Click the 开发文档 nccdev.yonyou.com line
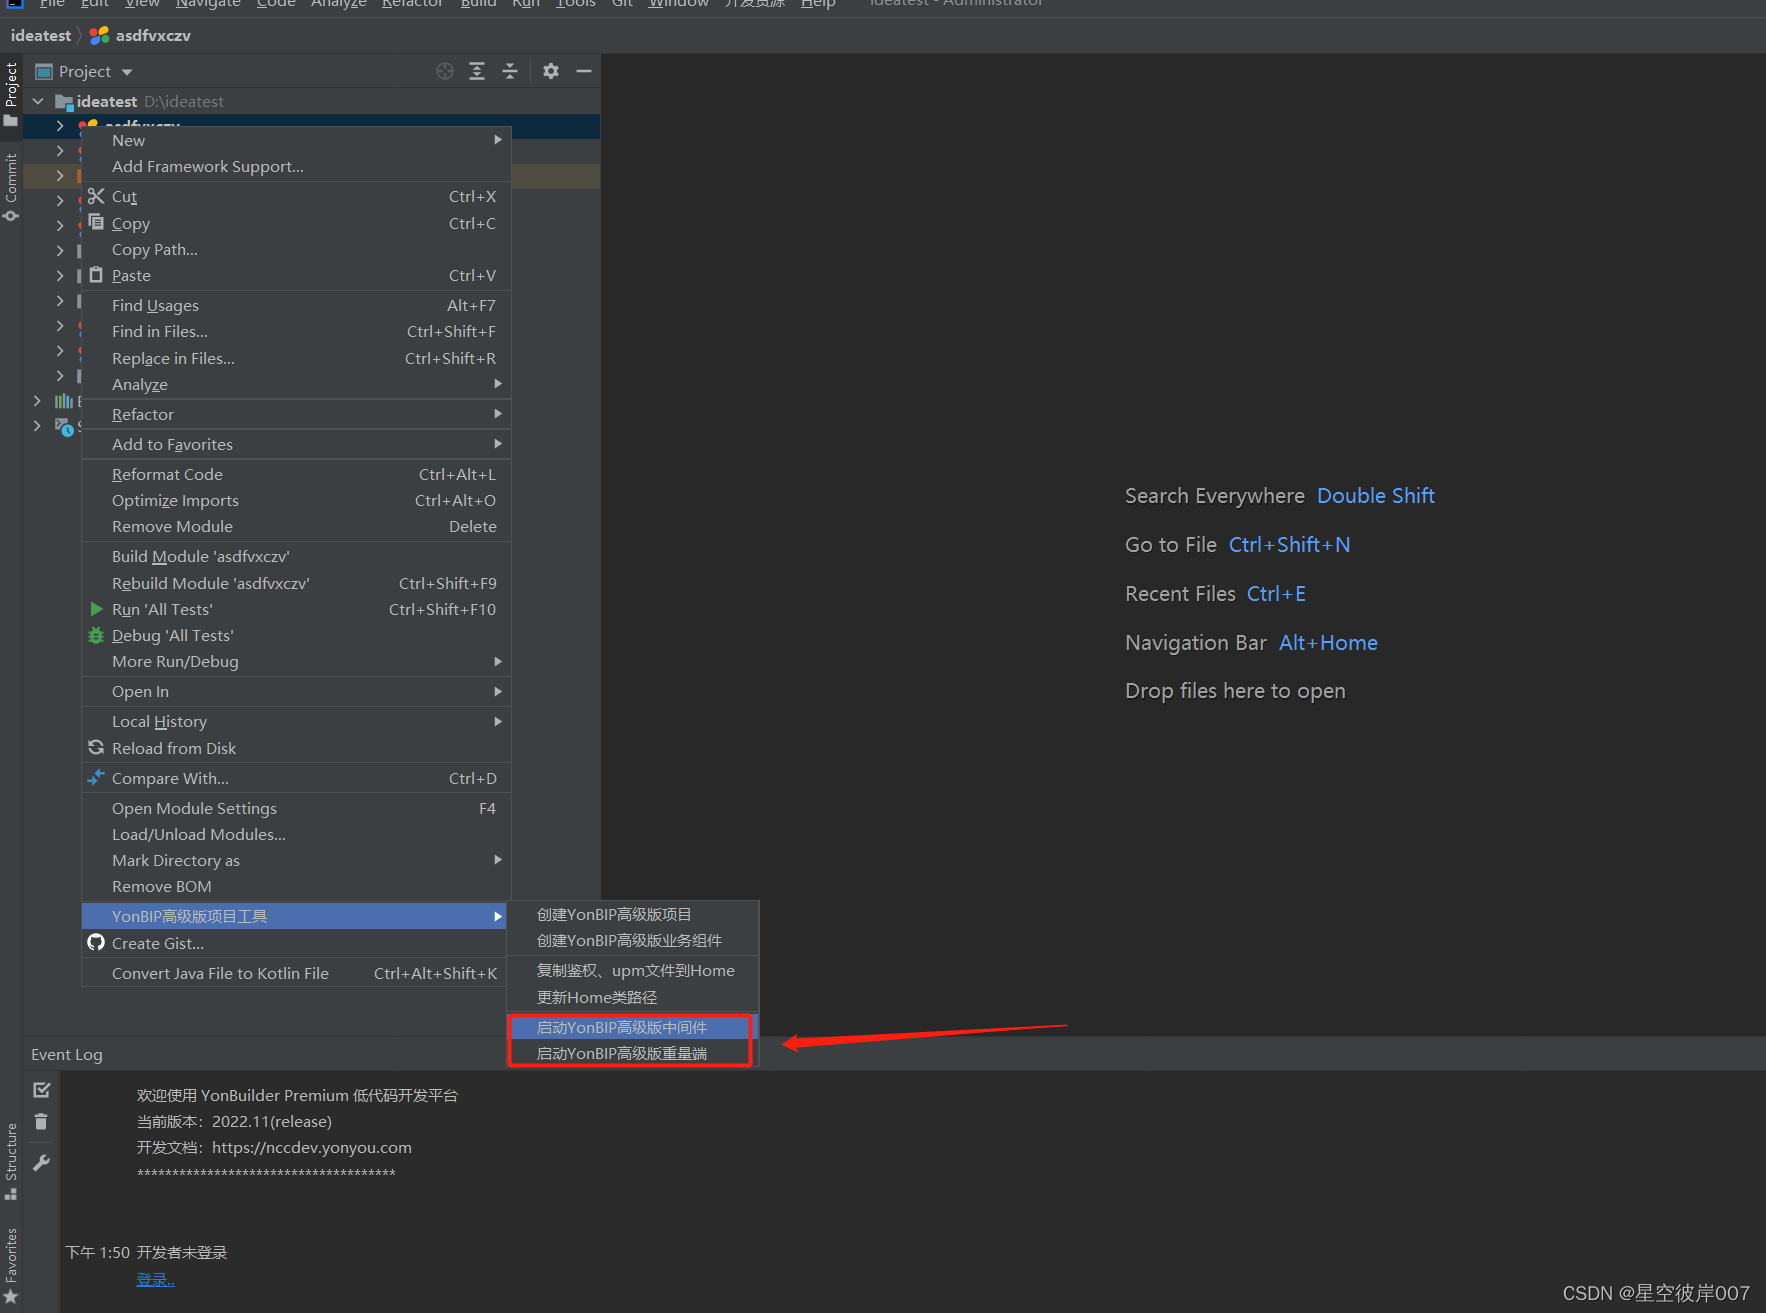Viewport: 1766px width, 1313px height. [x=274, y=1148]
